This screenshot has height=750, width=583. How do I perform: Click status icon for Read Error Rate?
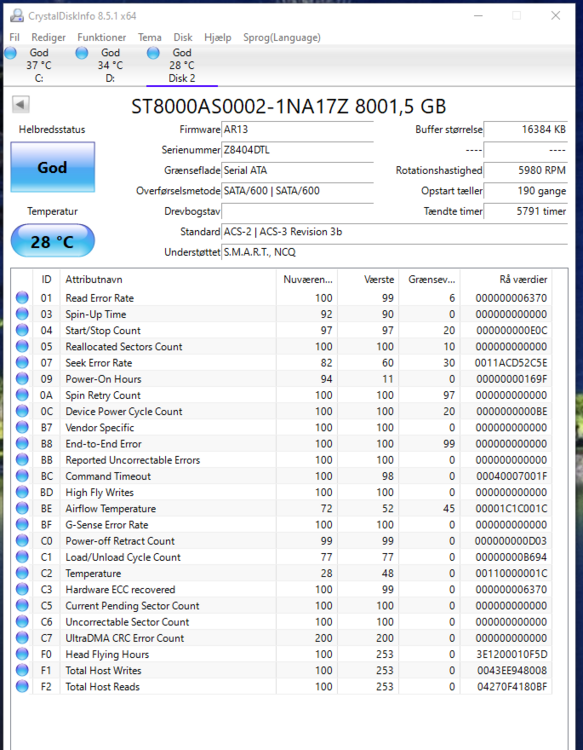[22, 298]
